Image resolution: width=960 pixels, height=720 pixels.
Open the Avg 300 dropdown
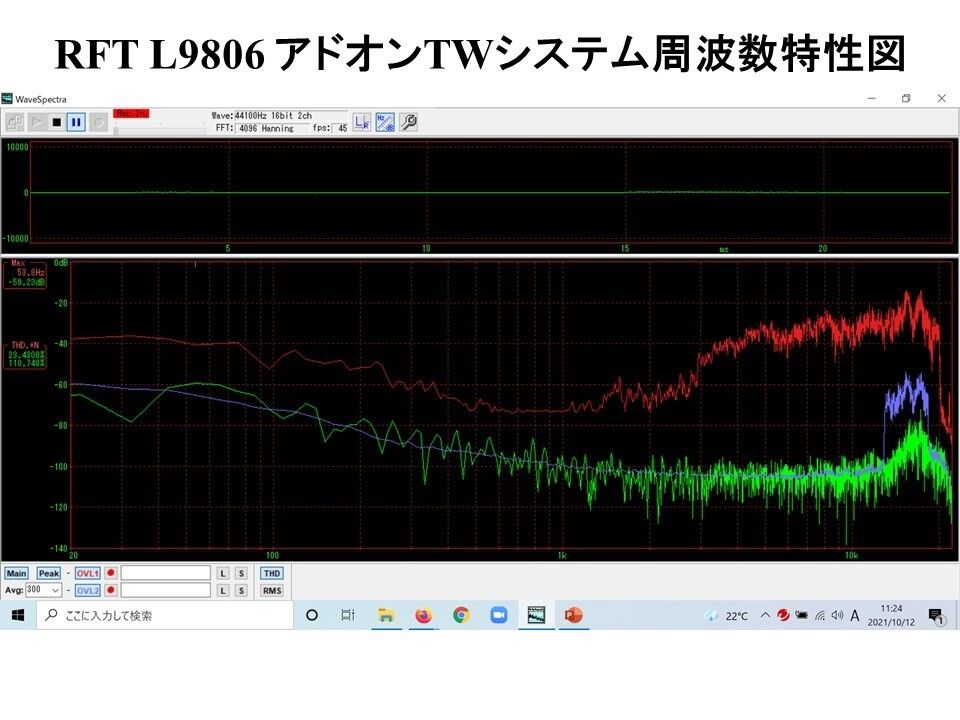click(43, 590)
